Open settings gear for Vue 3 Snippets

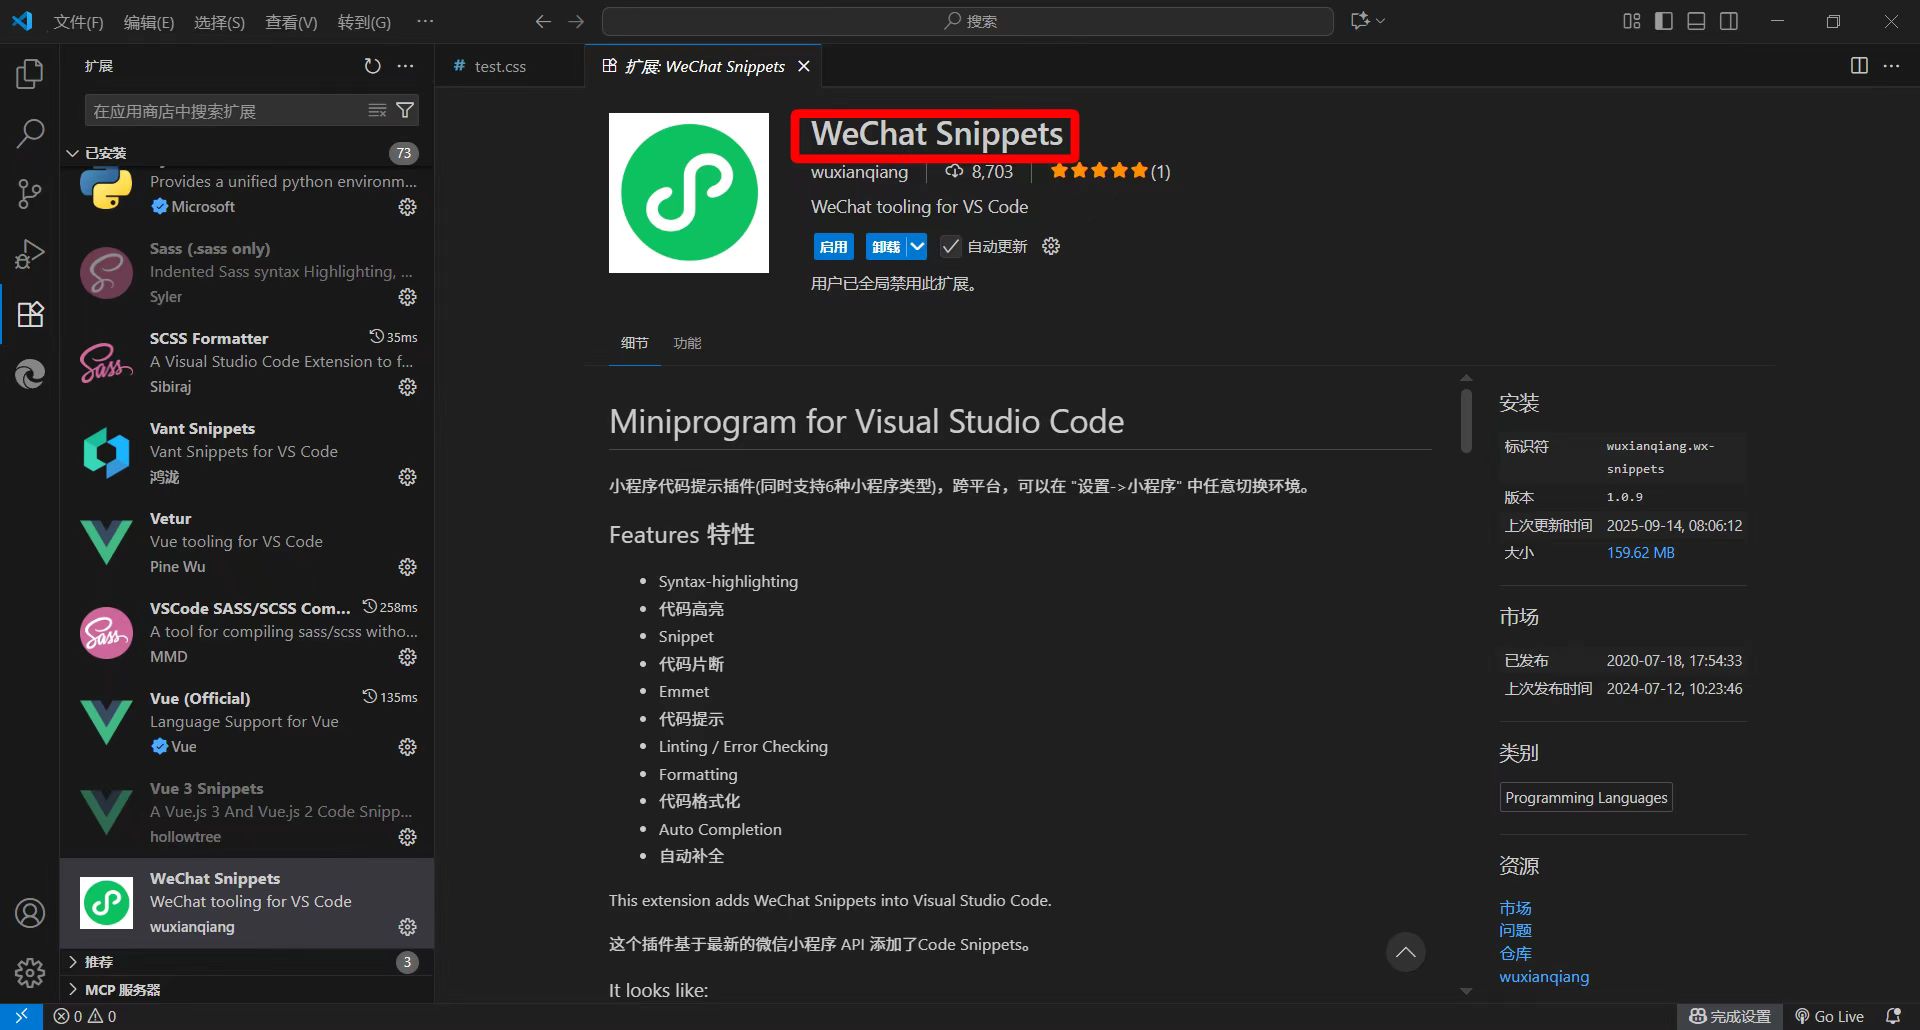(x=407, y=837)
